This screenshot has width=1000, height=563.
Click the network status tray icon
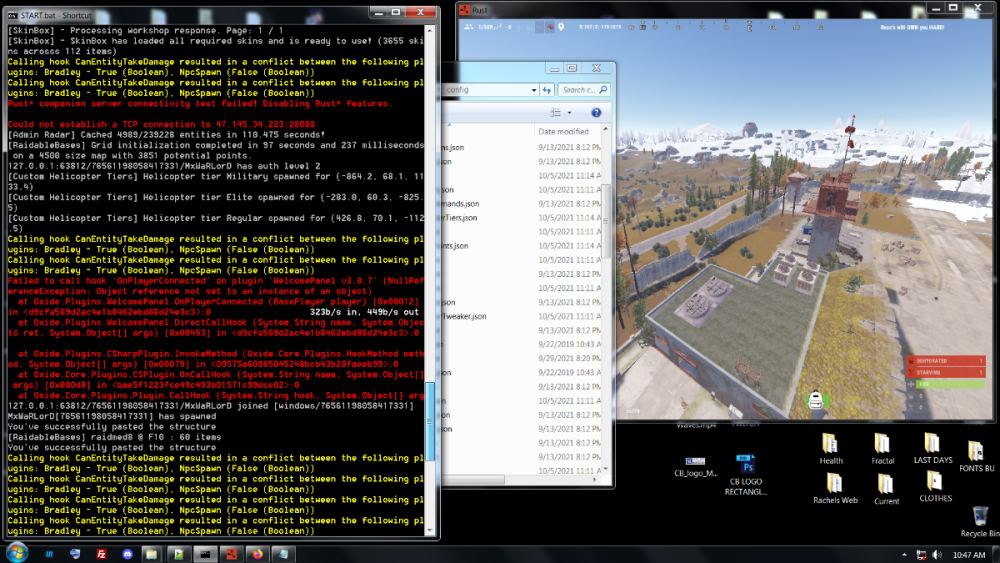(x=922, y=554)
